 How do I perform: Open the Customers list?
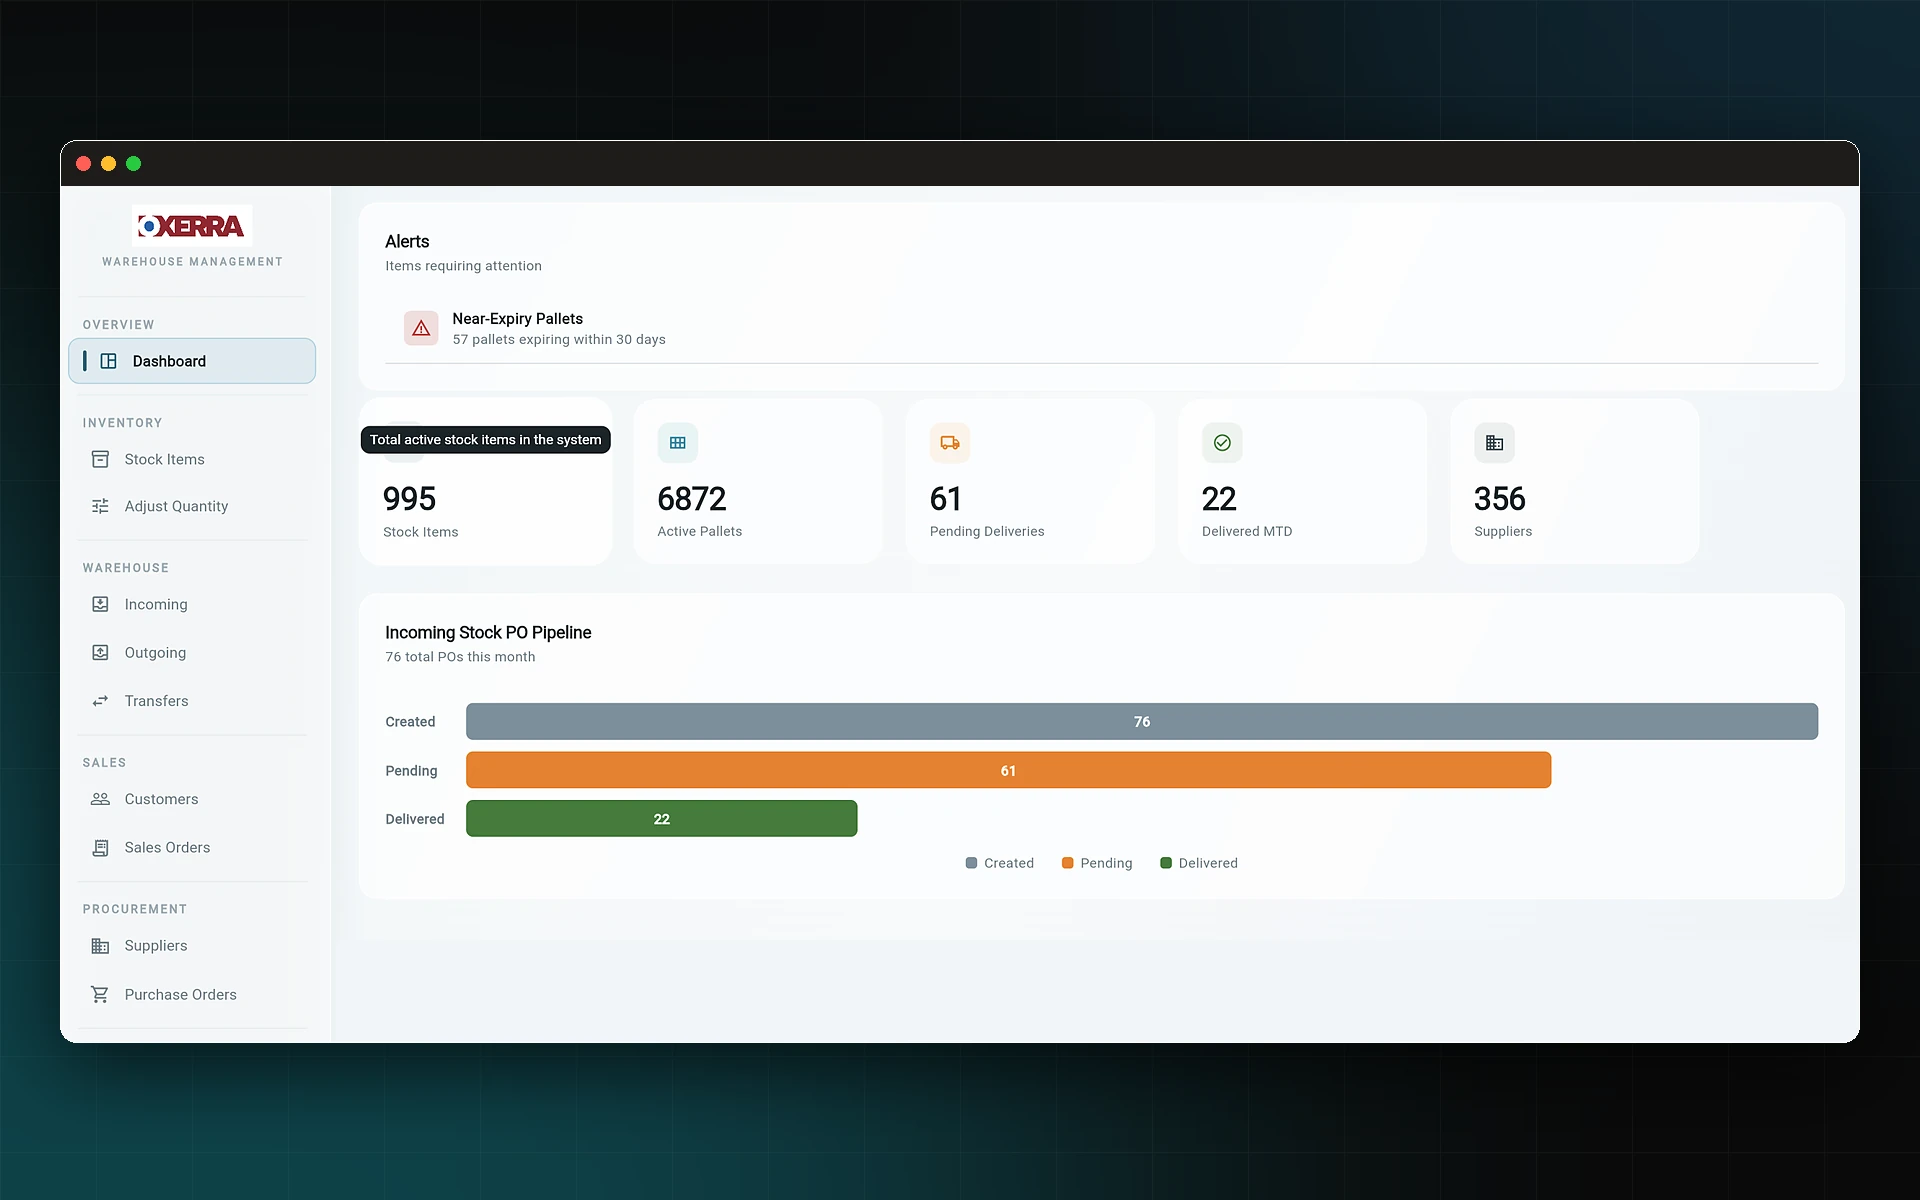coord(192,799)
